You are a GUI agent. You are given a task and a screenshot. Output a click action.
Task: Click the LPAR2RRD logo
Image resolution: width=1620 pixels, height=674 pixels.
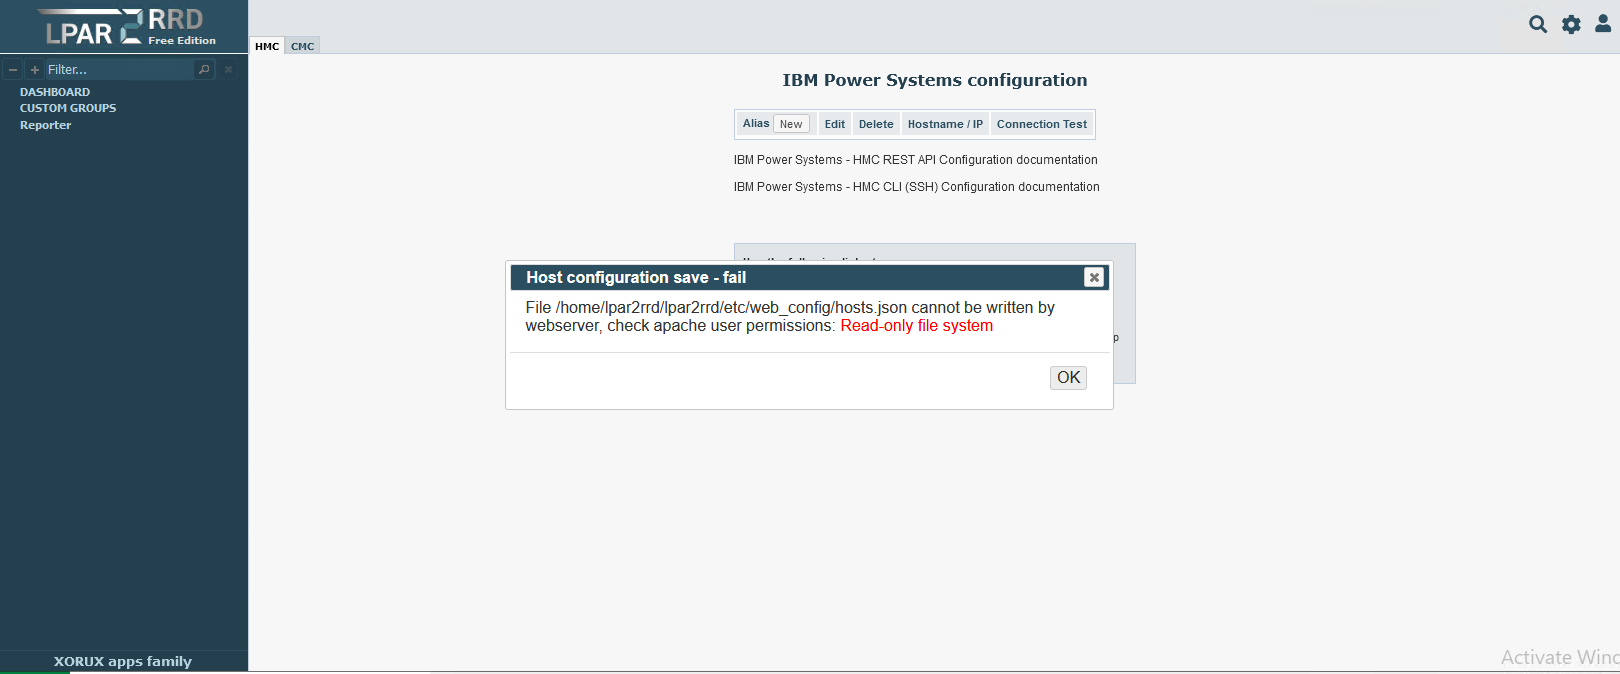click(x=124, y=27)
